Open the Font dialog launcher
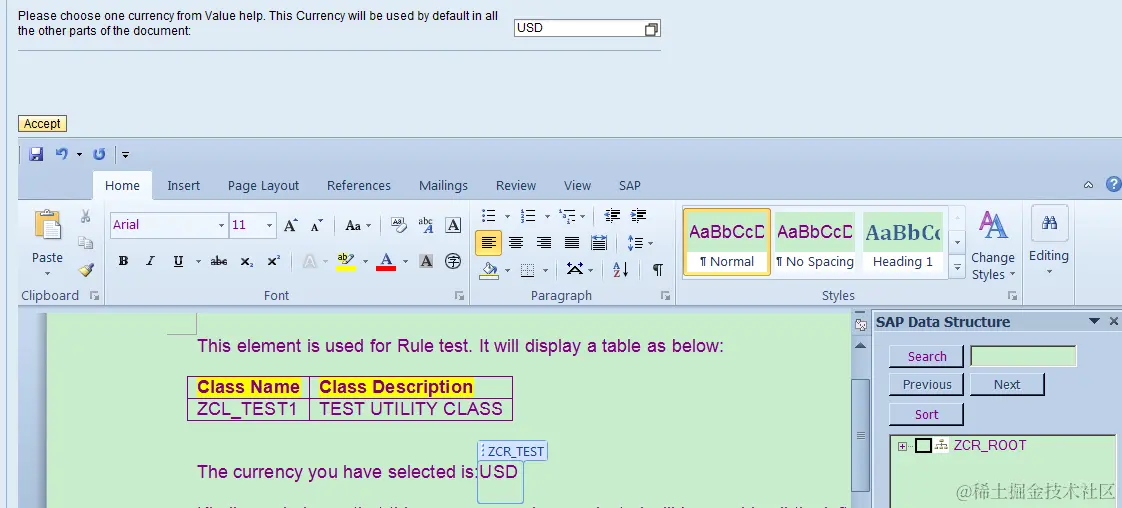The height and width of the screenshot is (508, 1122). click(459, 295)
